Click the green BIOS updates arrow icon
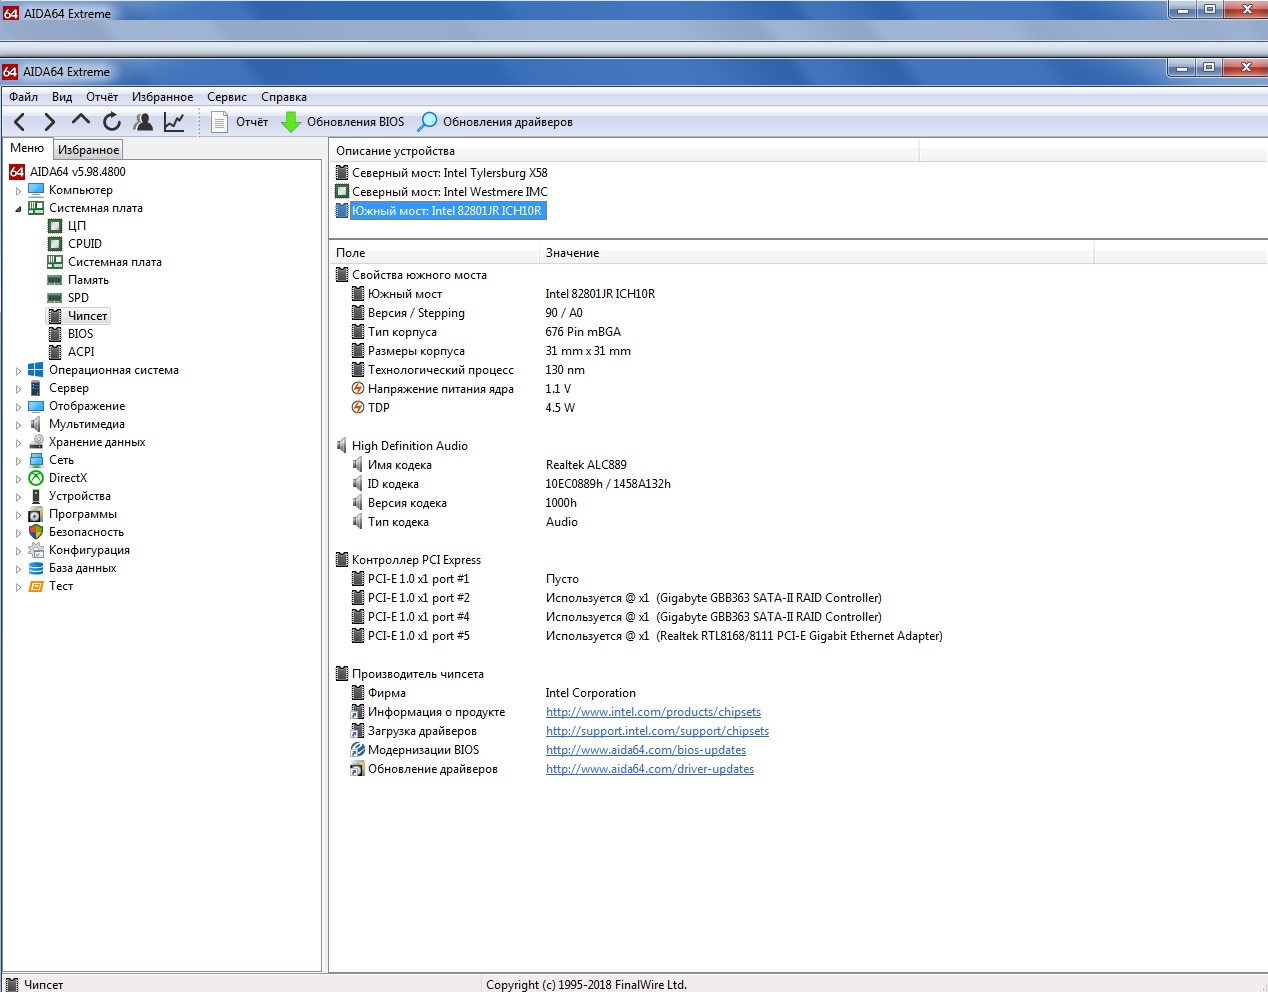 pyautogui.click(x=291, y=122)
